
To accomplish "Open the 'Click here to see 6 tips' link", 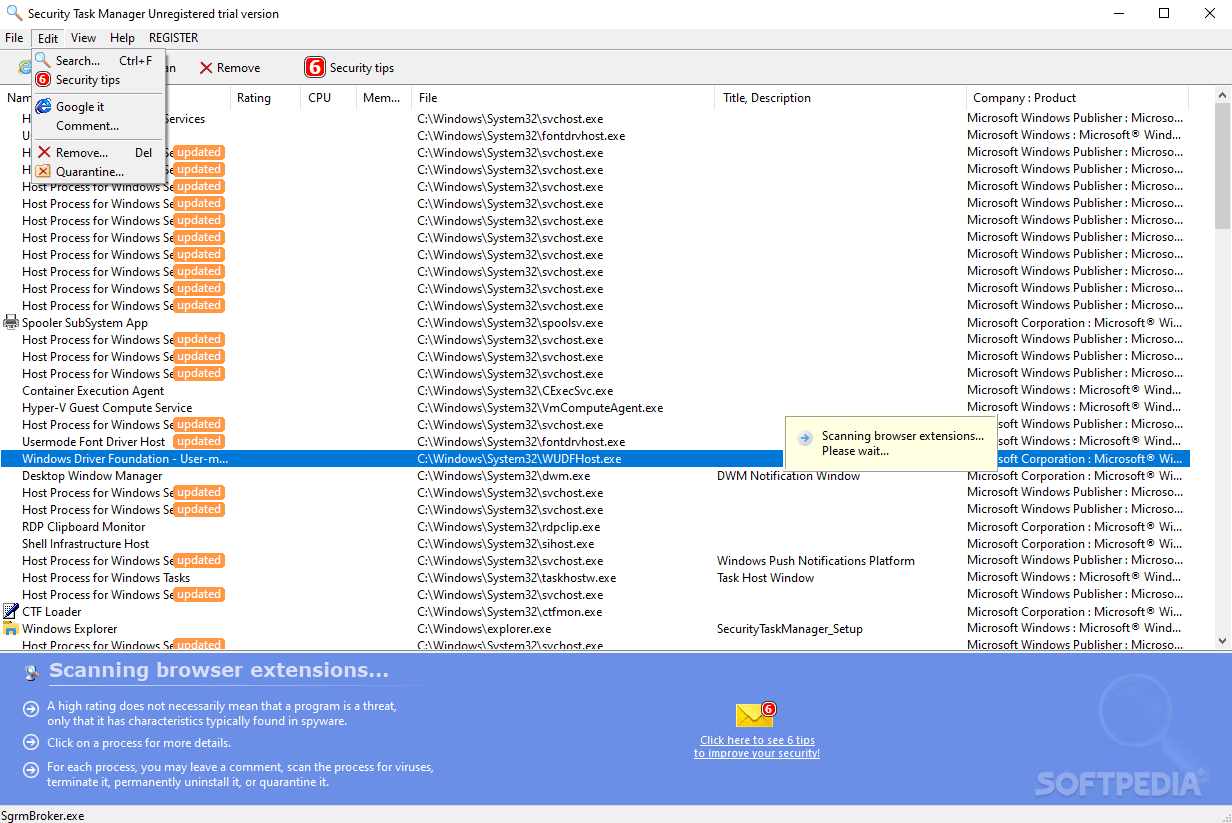I will click(757, 746).
